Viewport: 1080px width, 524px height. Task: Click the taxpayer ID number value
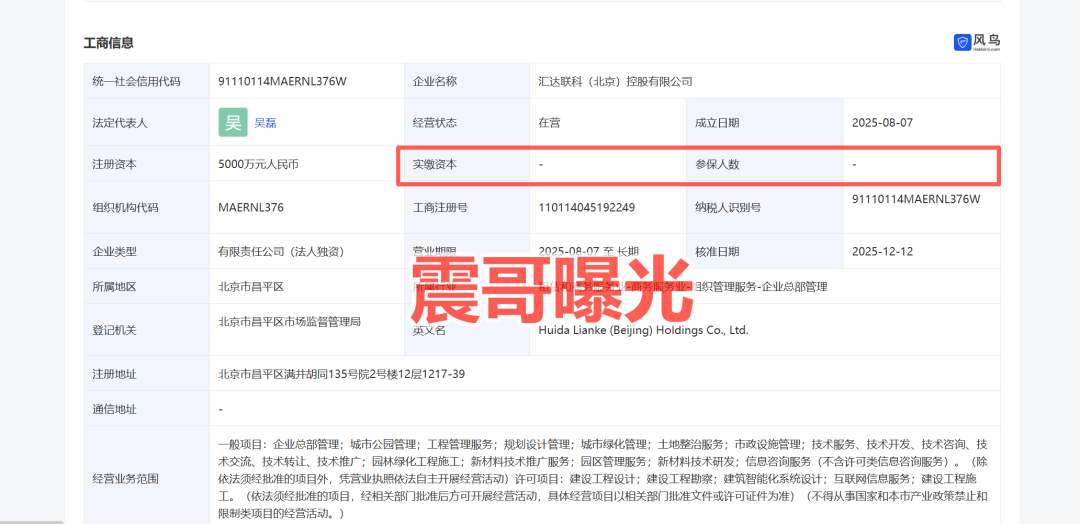tap(916, 199)
